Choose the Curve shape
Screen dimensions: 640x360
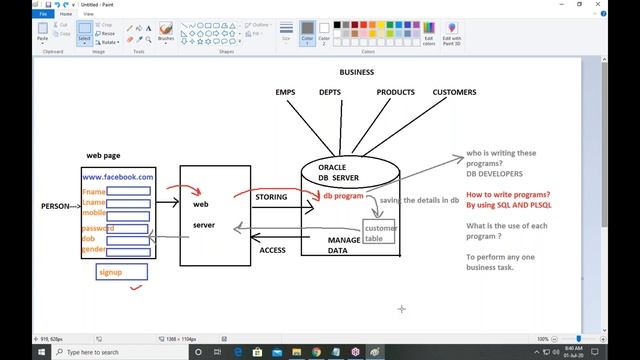coord(192,25)
